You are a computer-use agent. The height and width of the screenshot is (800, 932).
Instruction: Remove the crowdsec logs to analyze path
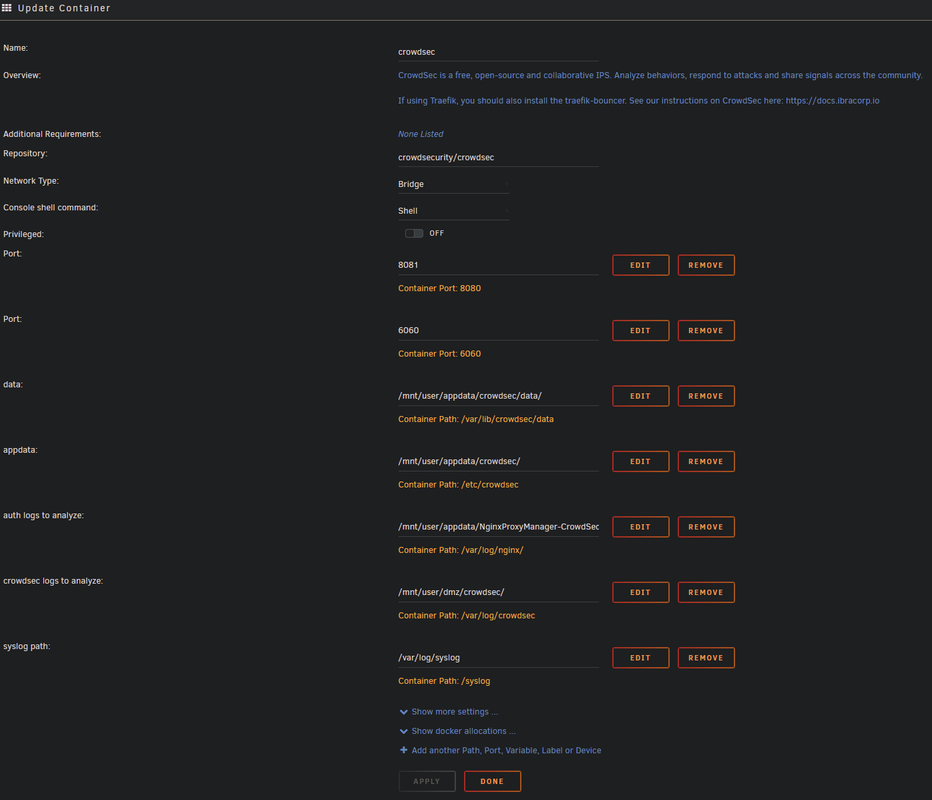click(706, 592)
